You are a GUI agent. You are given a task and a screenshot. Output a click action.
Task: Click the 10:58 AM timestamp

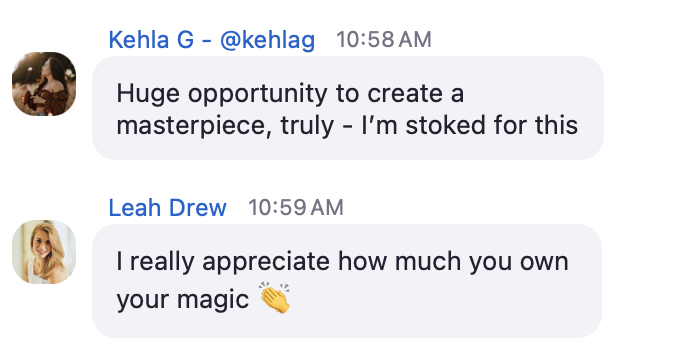pos(383,40)
